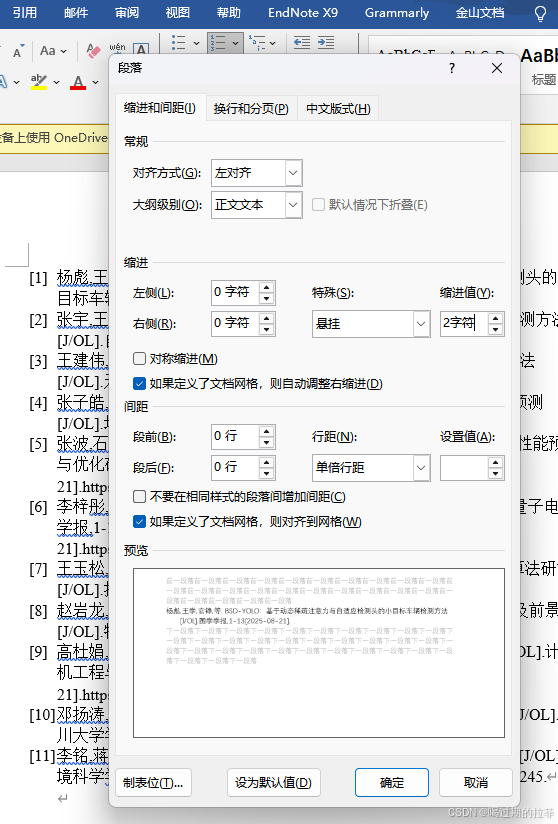
Task: Click the 设为默认值 button
Action: (x=273, y=782)
